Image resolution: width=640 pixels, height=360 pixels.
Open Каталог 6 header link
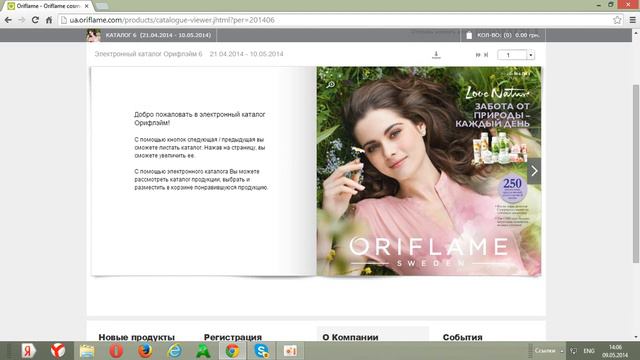pos(158,35)
